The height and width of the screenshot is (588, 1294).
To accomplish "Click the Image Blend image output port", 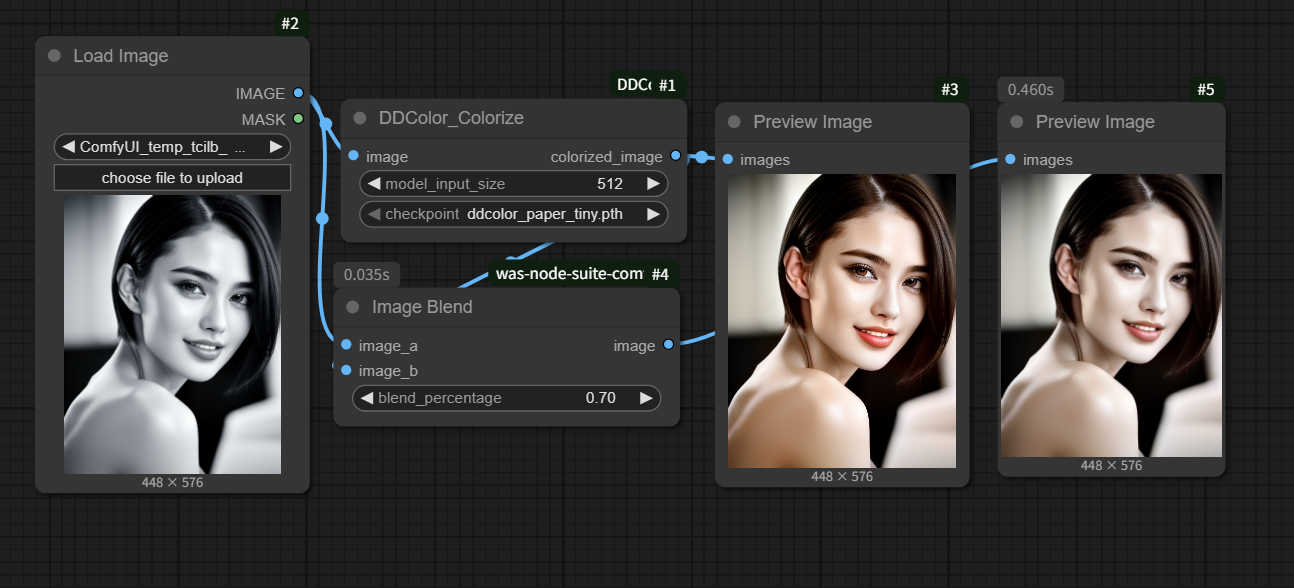I will pyautogui.click(x=668, y=345).
